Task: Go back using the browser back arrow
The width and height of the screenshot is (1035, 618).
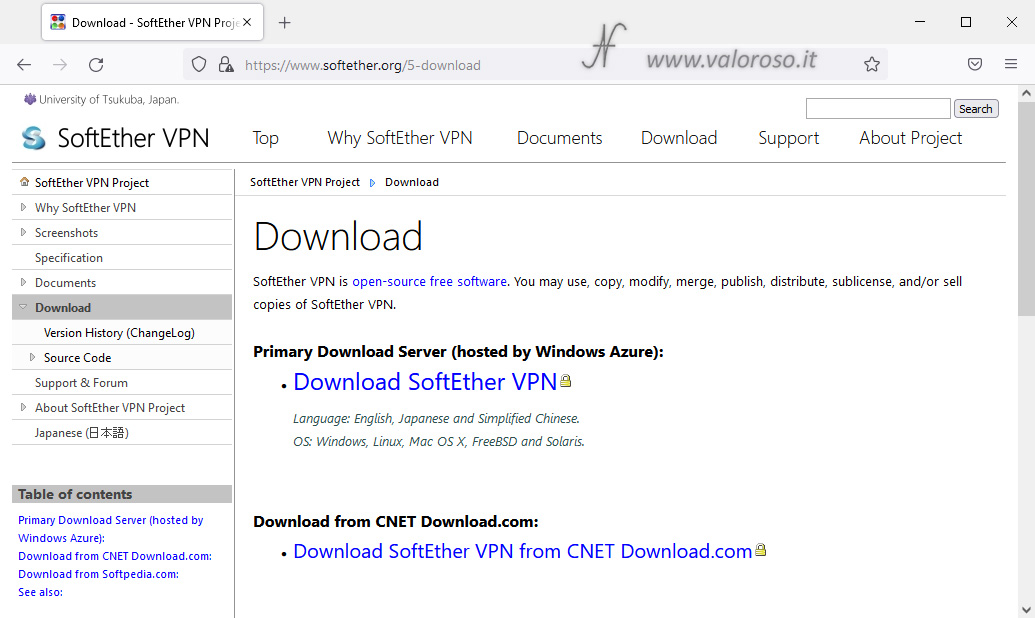Action: 24,65
